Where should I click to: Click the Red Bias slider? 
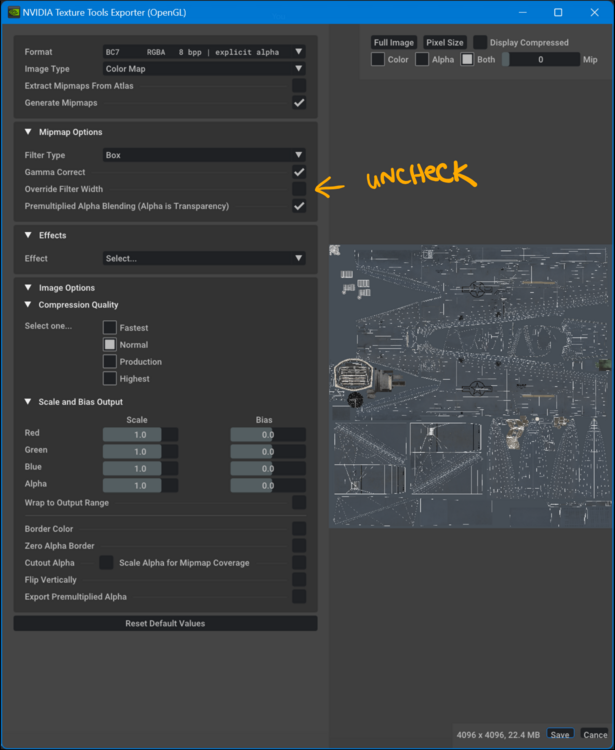coord(268,434)
